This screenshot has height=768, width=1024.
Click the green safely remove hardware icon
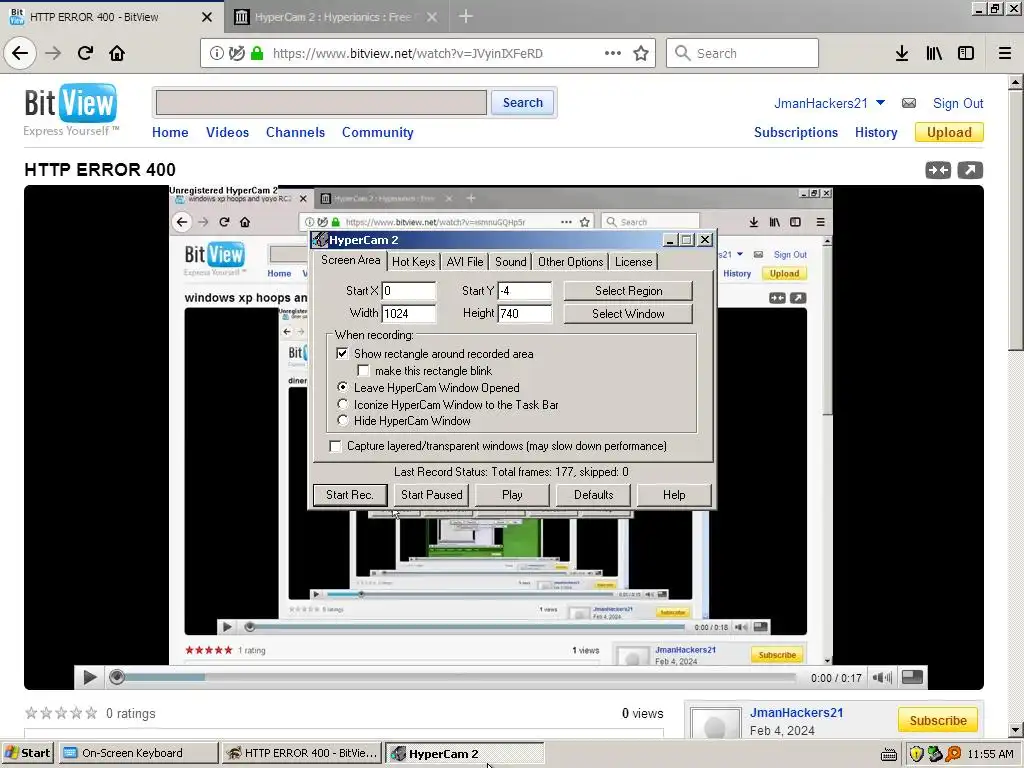tap(935, 754)
